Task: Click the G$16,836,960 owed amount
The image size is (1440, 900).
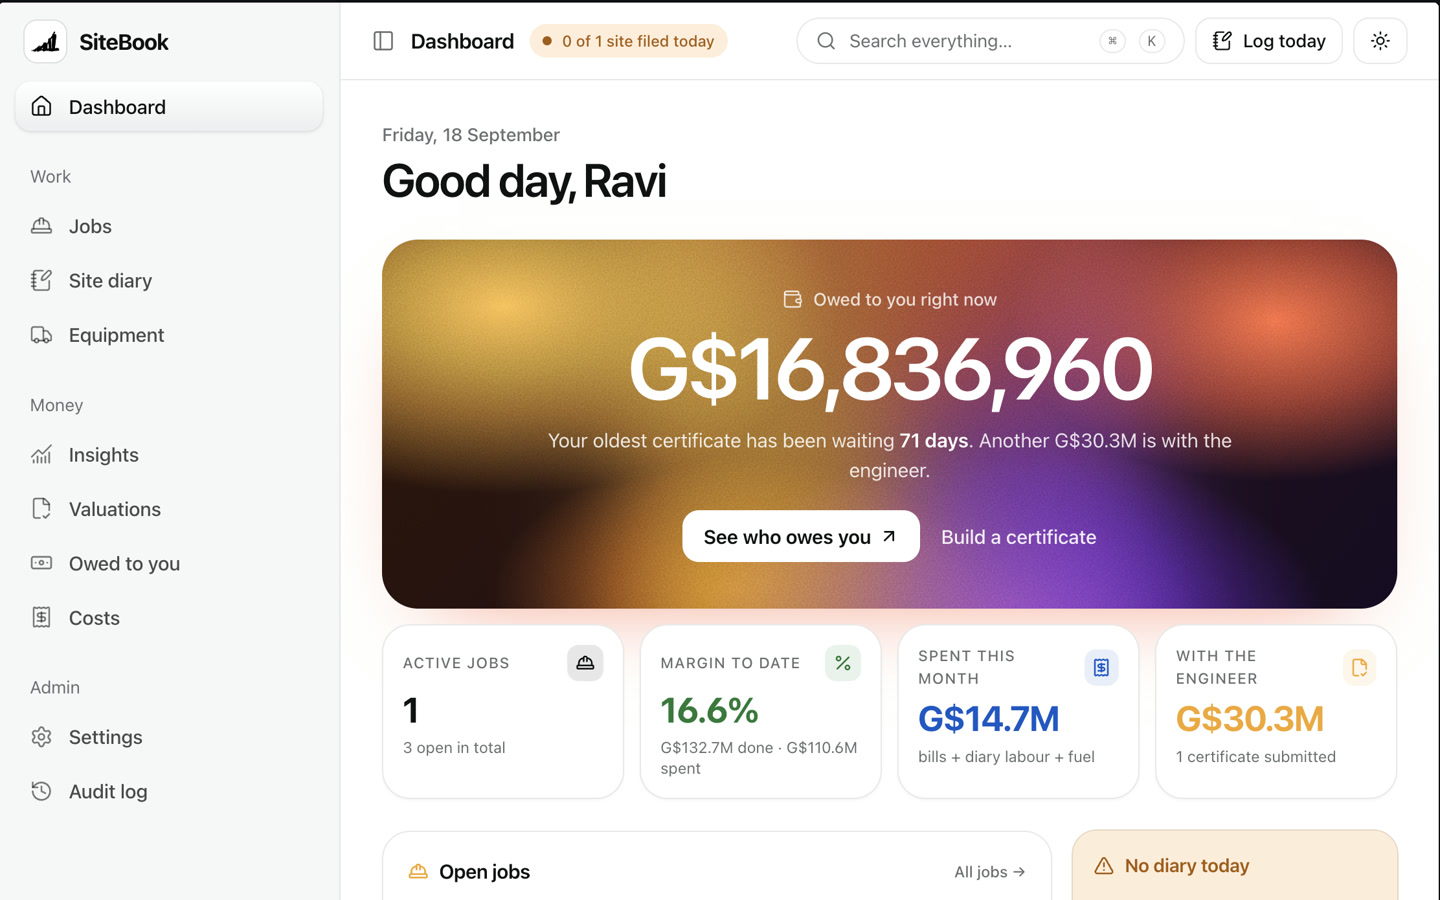Action: click(890, 370)
